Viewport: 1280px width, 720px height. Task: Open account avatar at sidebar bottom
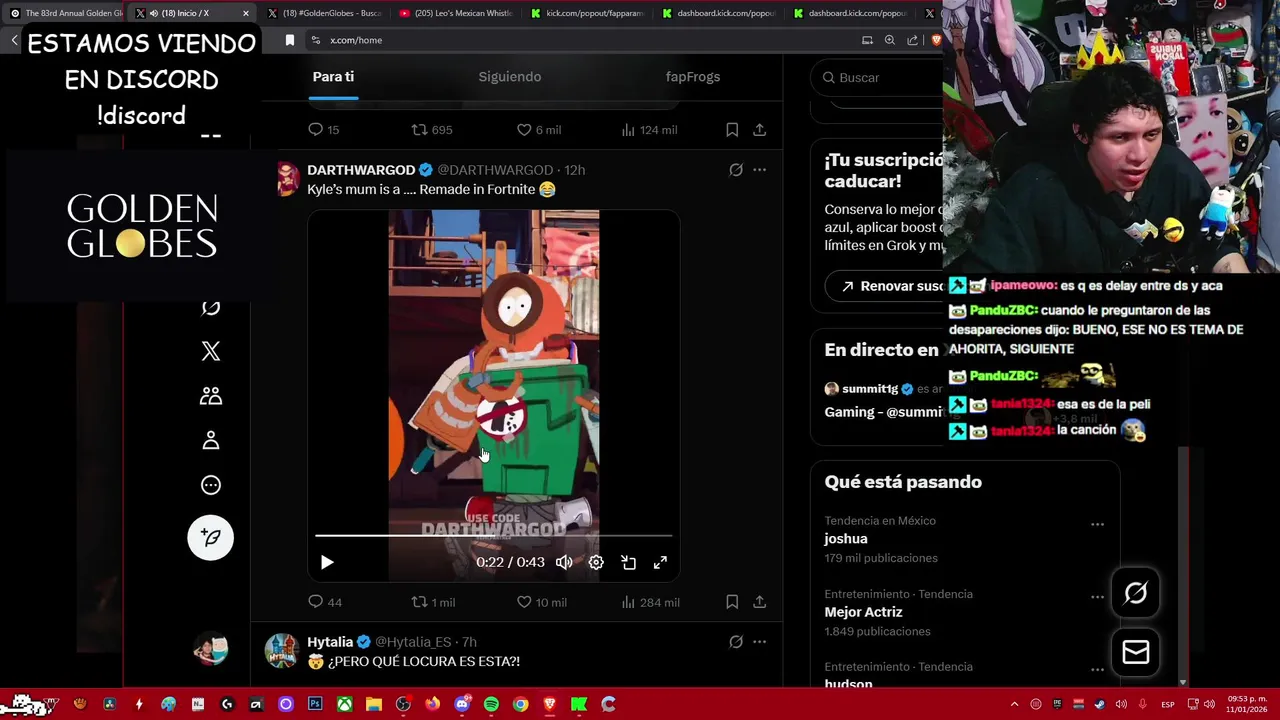tap(210, 649)
